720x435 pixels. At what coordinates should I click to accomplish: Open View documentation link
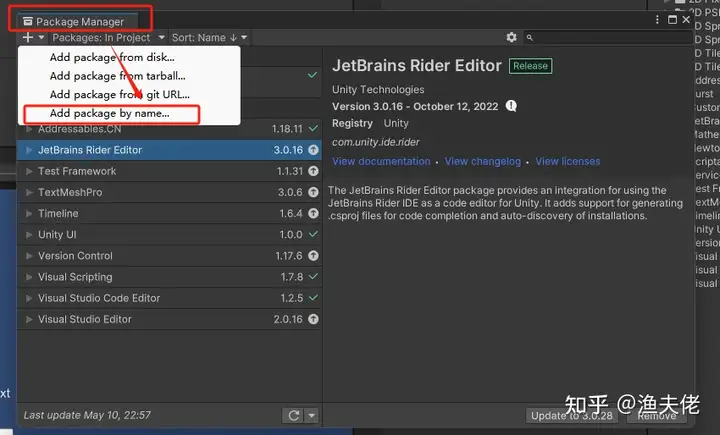point(381,161)
